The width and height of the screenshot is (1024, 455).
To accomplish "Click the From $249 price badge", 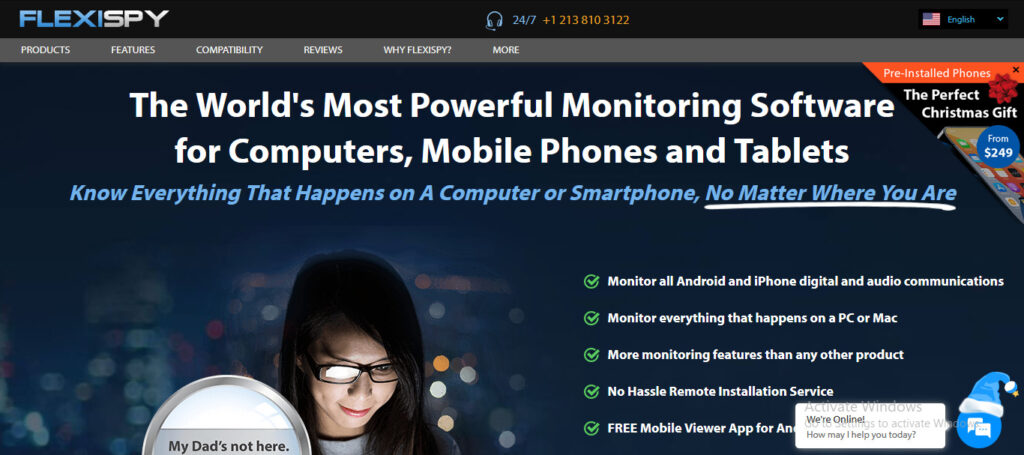I will (x=998, y=147).
